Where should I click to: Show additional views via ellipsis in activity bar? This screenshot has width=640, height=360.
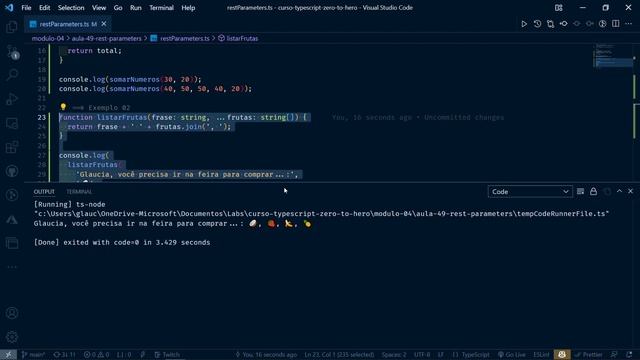click(12, 267)
